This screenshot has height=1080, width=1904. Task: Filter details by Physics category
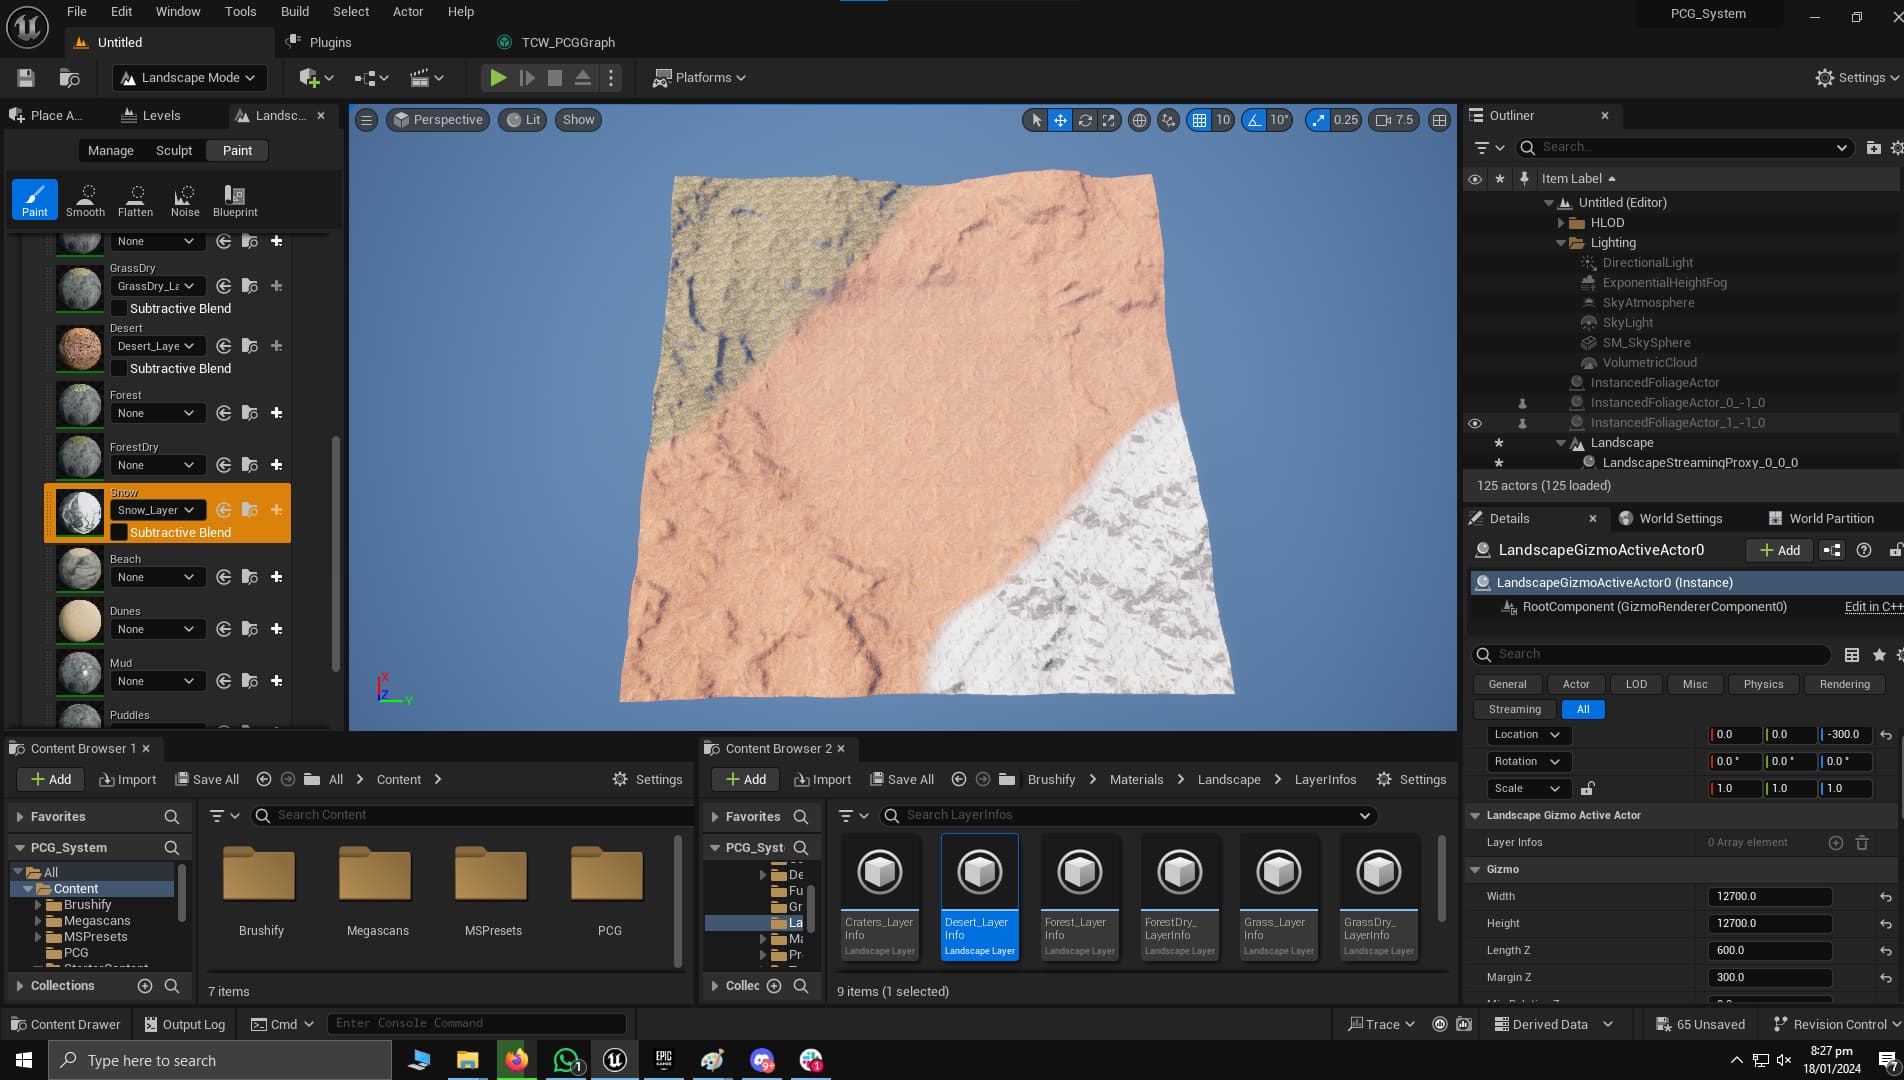(x=1763, y=684)
